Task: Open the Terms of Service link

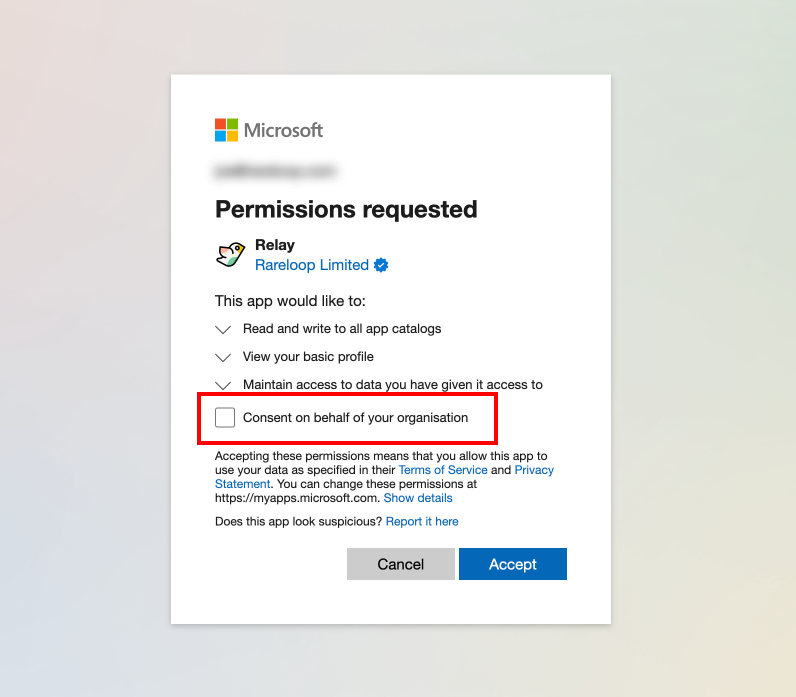Action: coord(443,470)
